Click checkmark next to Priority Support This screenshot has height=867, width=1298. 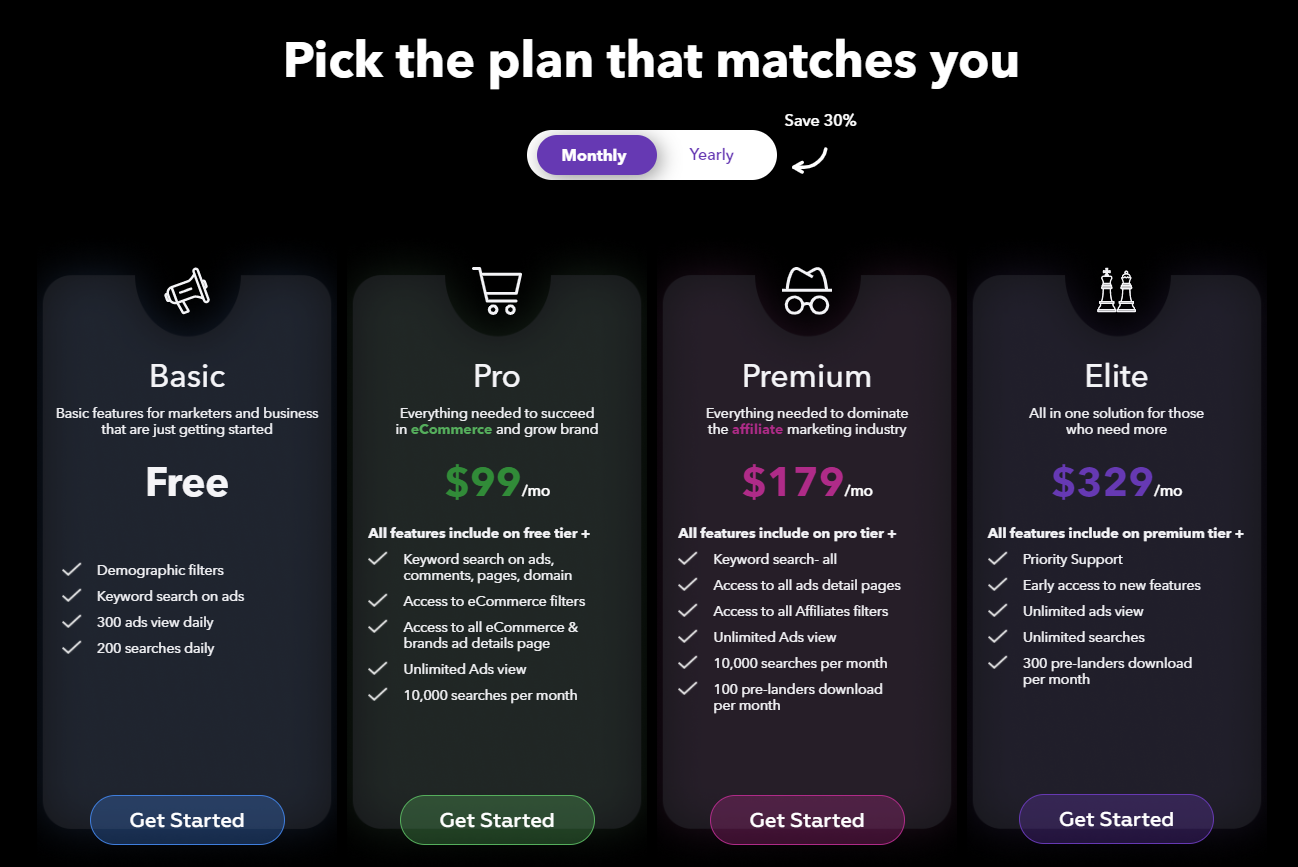pyautogui.click(x=997, y=559)
